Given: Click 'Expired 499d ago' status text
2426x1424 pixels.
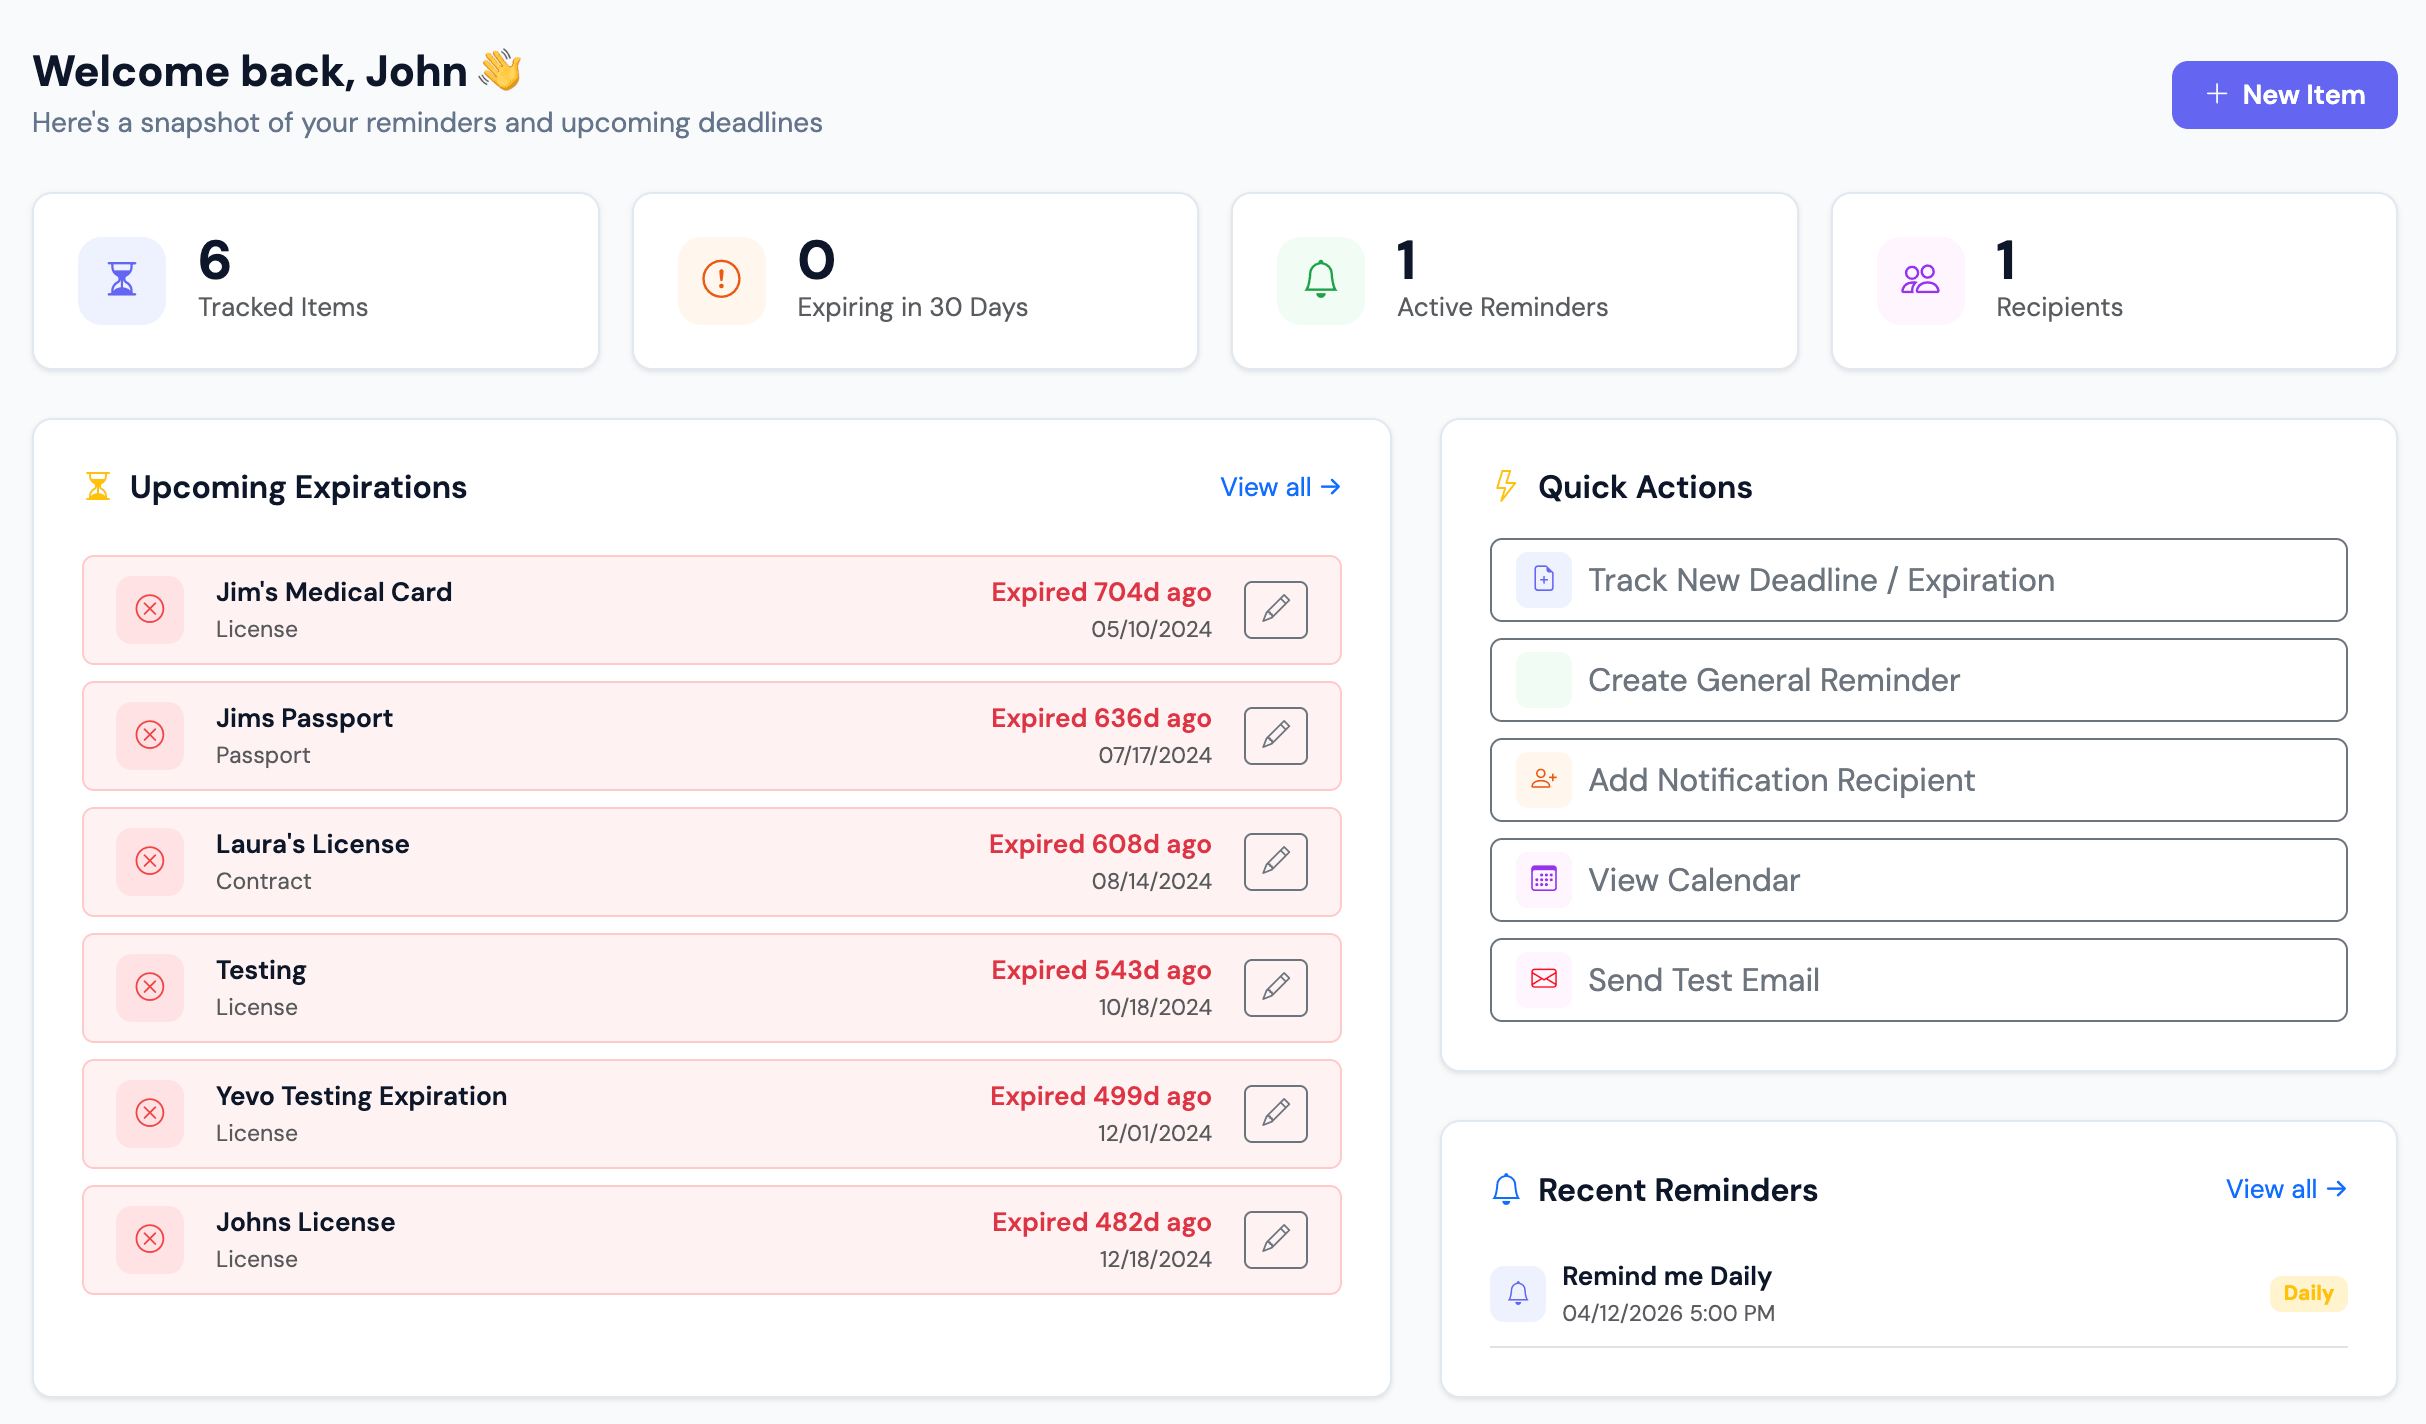Looking at the screenshot, I should pyautogui.click(x=1101, y=1096).
